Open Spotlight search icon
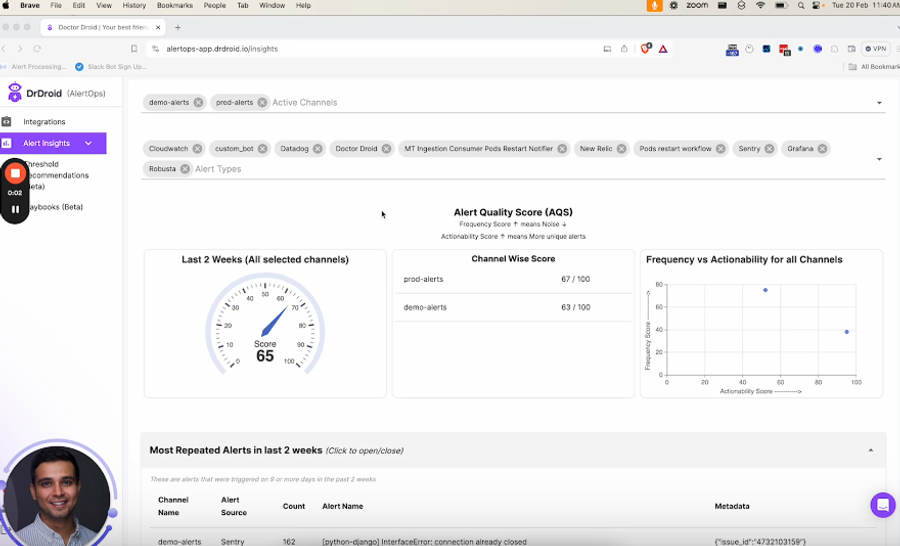 tap(801, 5)
